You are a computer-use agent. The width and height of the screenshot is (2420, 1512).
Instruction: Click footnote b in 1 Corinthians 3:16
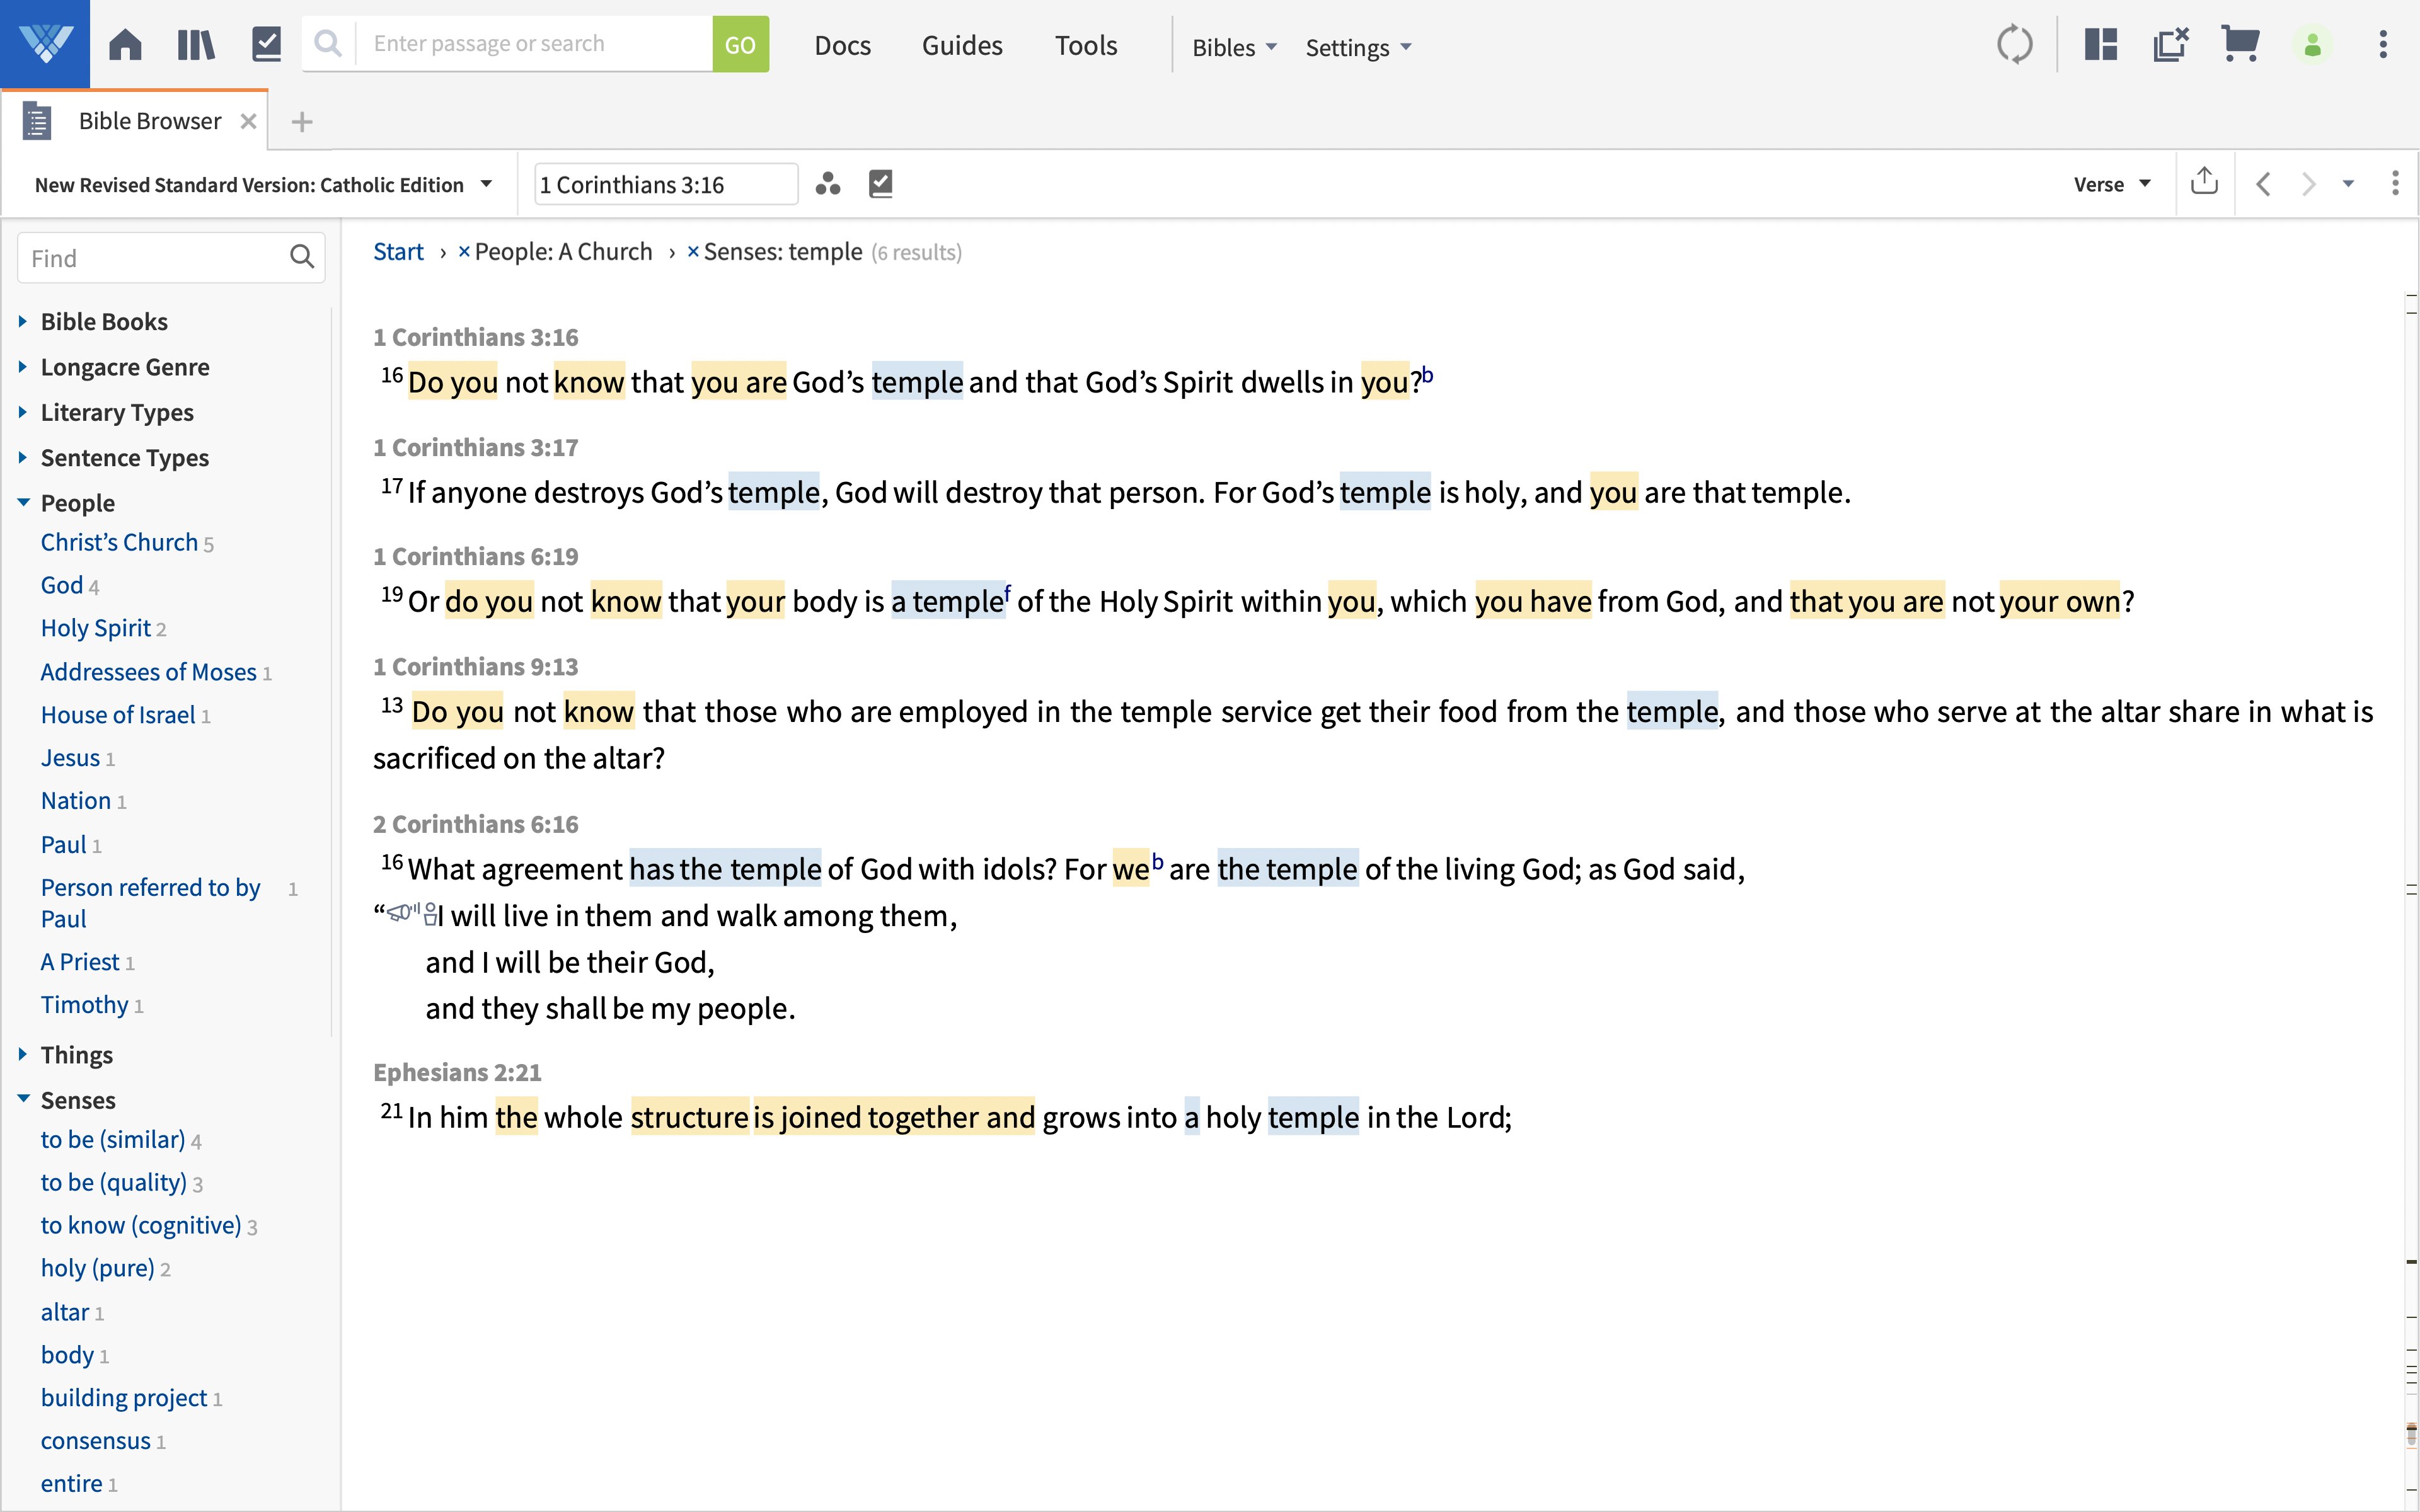[1427, 375]
